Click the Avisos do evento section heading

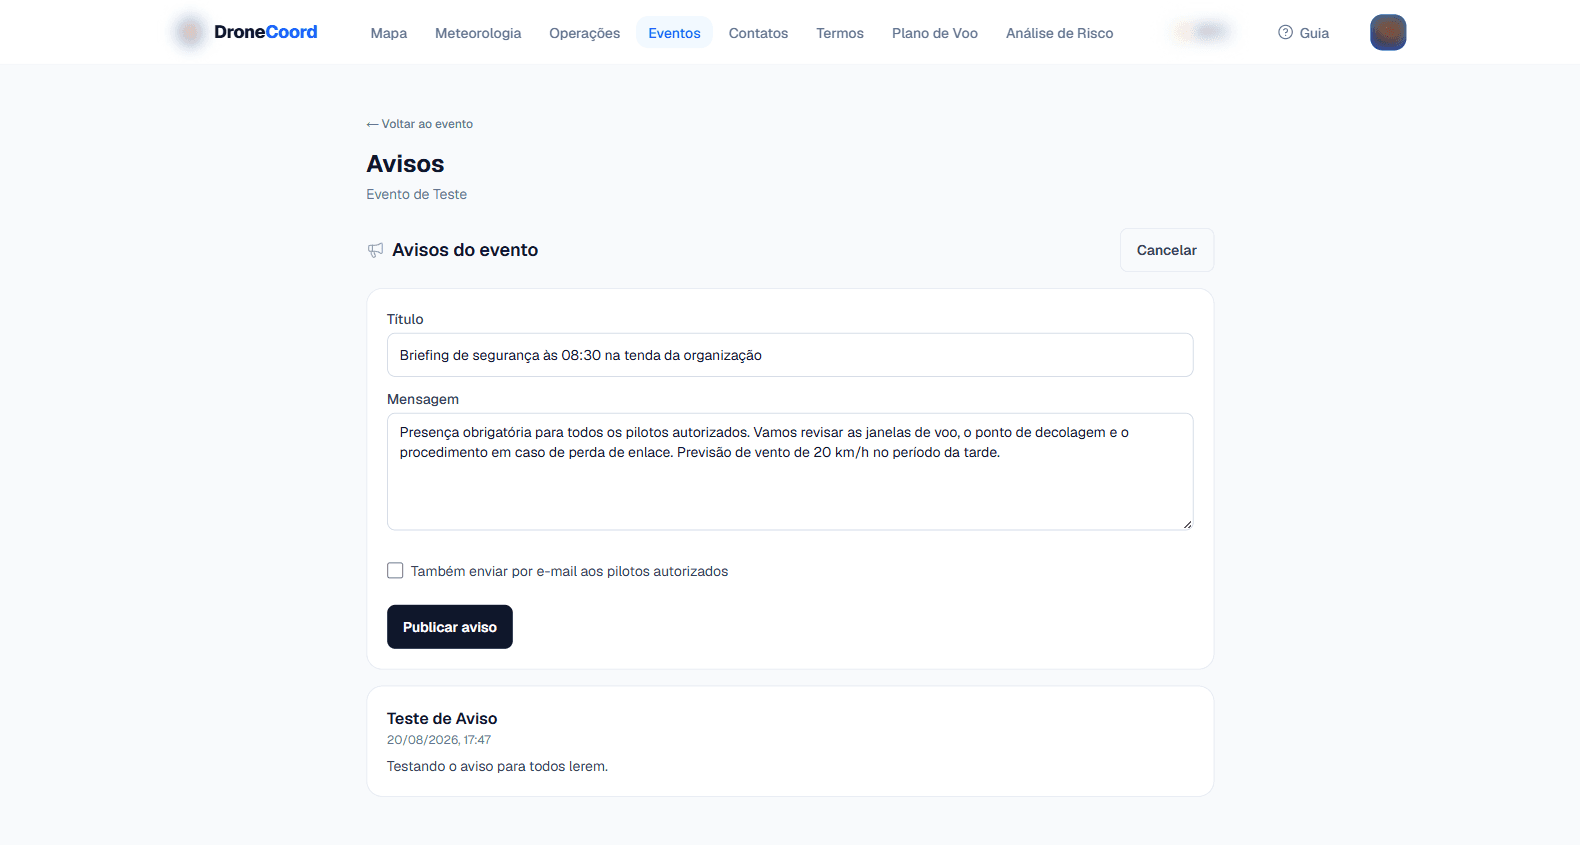tap(465, 250)
